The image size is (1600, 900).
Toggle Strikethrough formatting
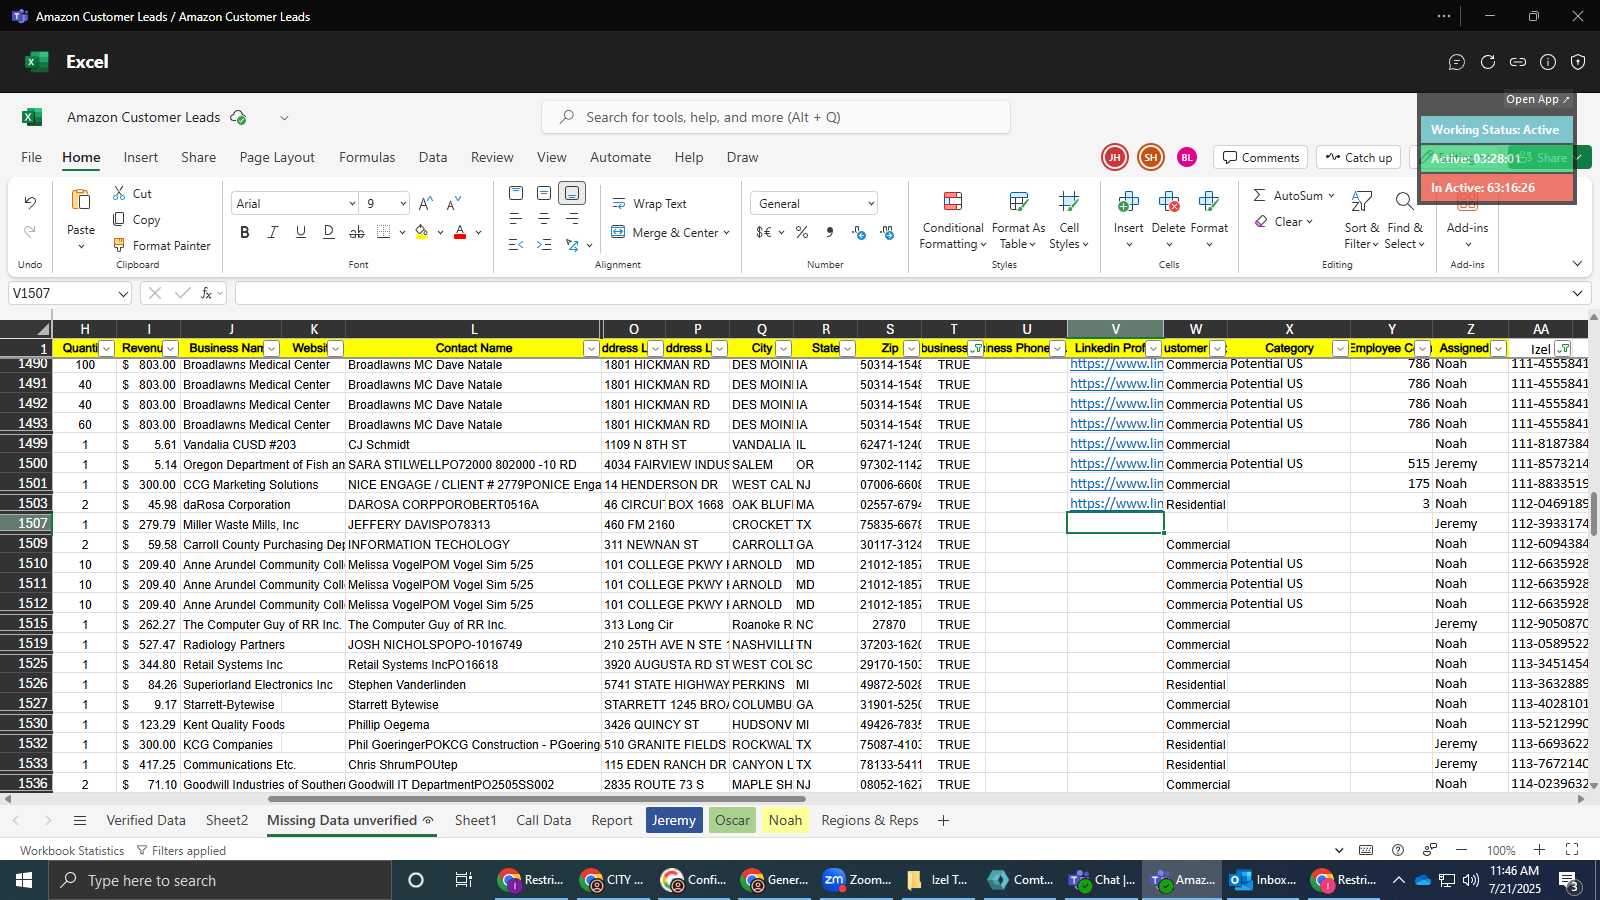(357, 232)
